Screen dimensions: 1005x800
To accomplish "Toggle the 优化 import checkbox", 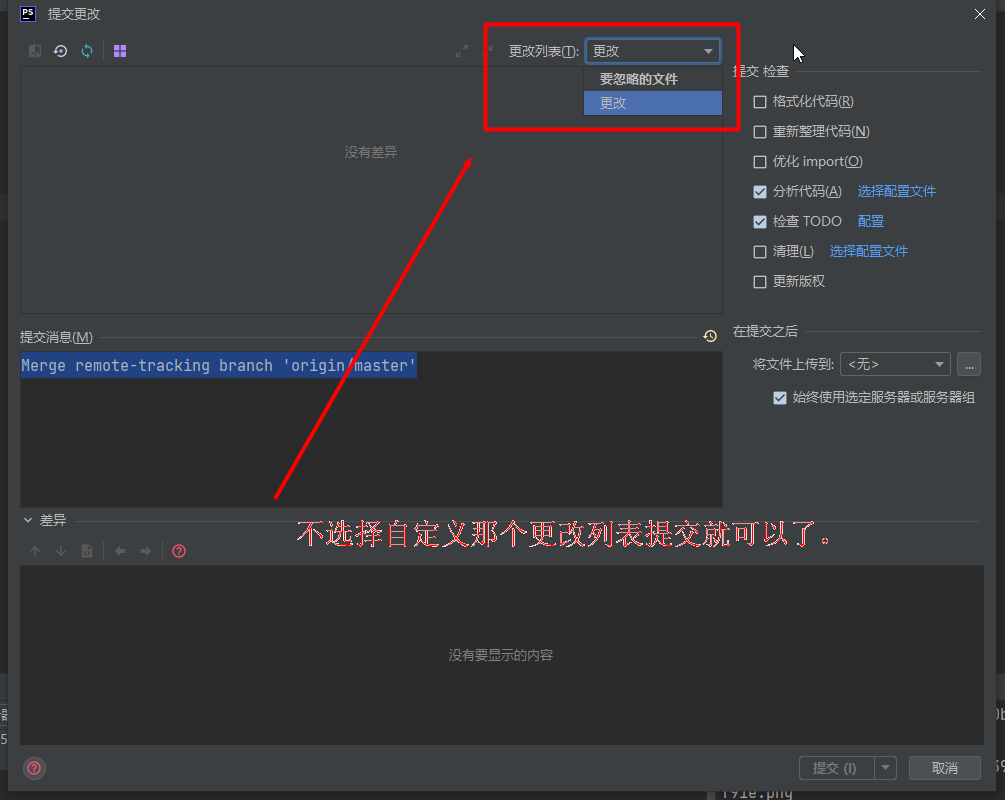I will [x=760, y=161].
